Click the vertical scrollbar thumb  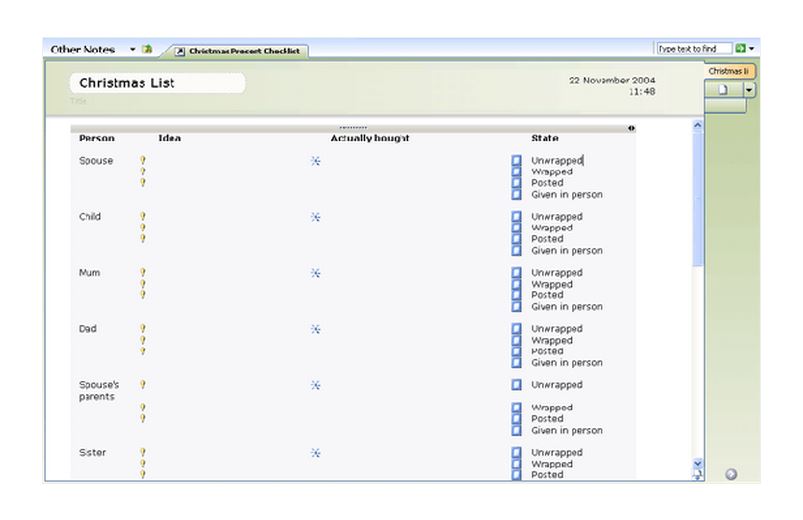pyautogui.click(x=698, y=200)
